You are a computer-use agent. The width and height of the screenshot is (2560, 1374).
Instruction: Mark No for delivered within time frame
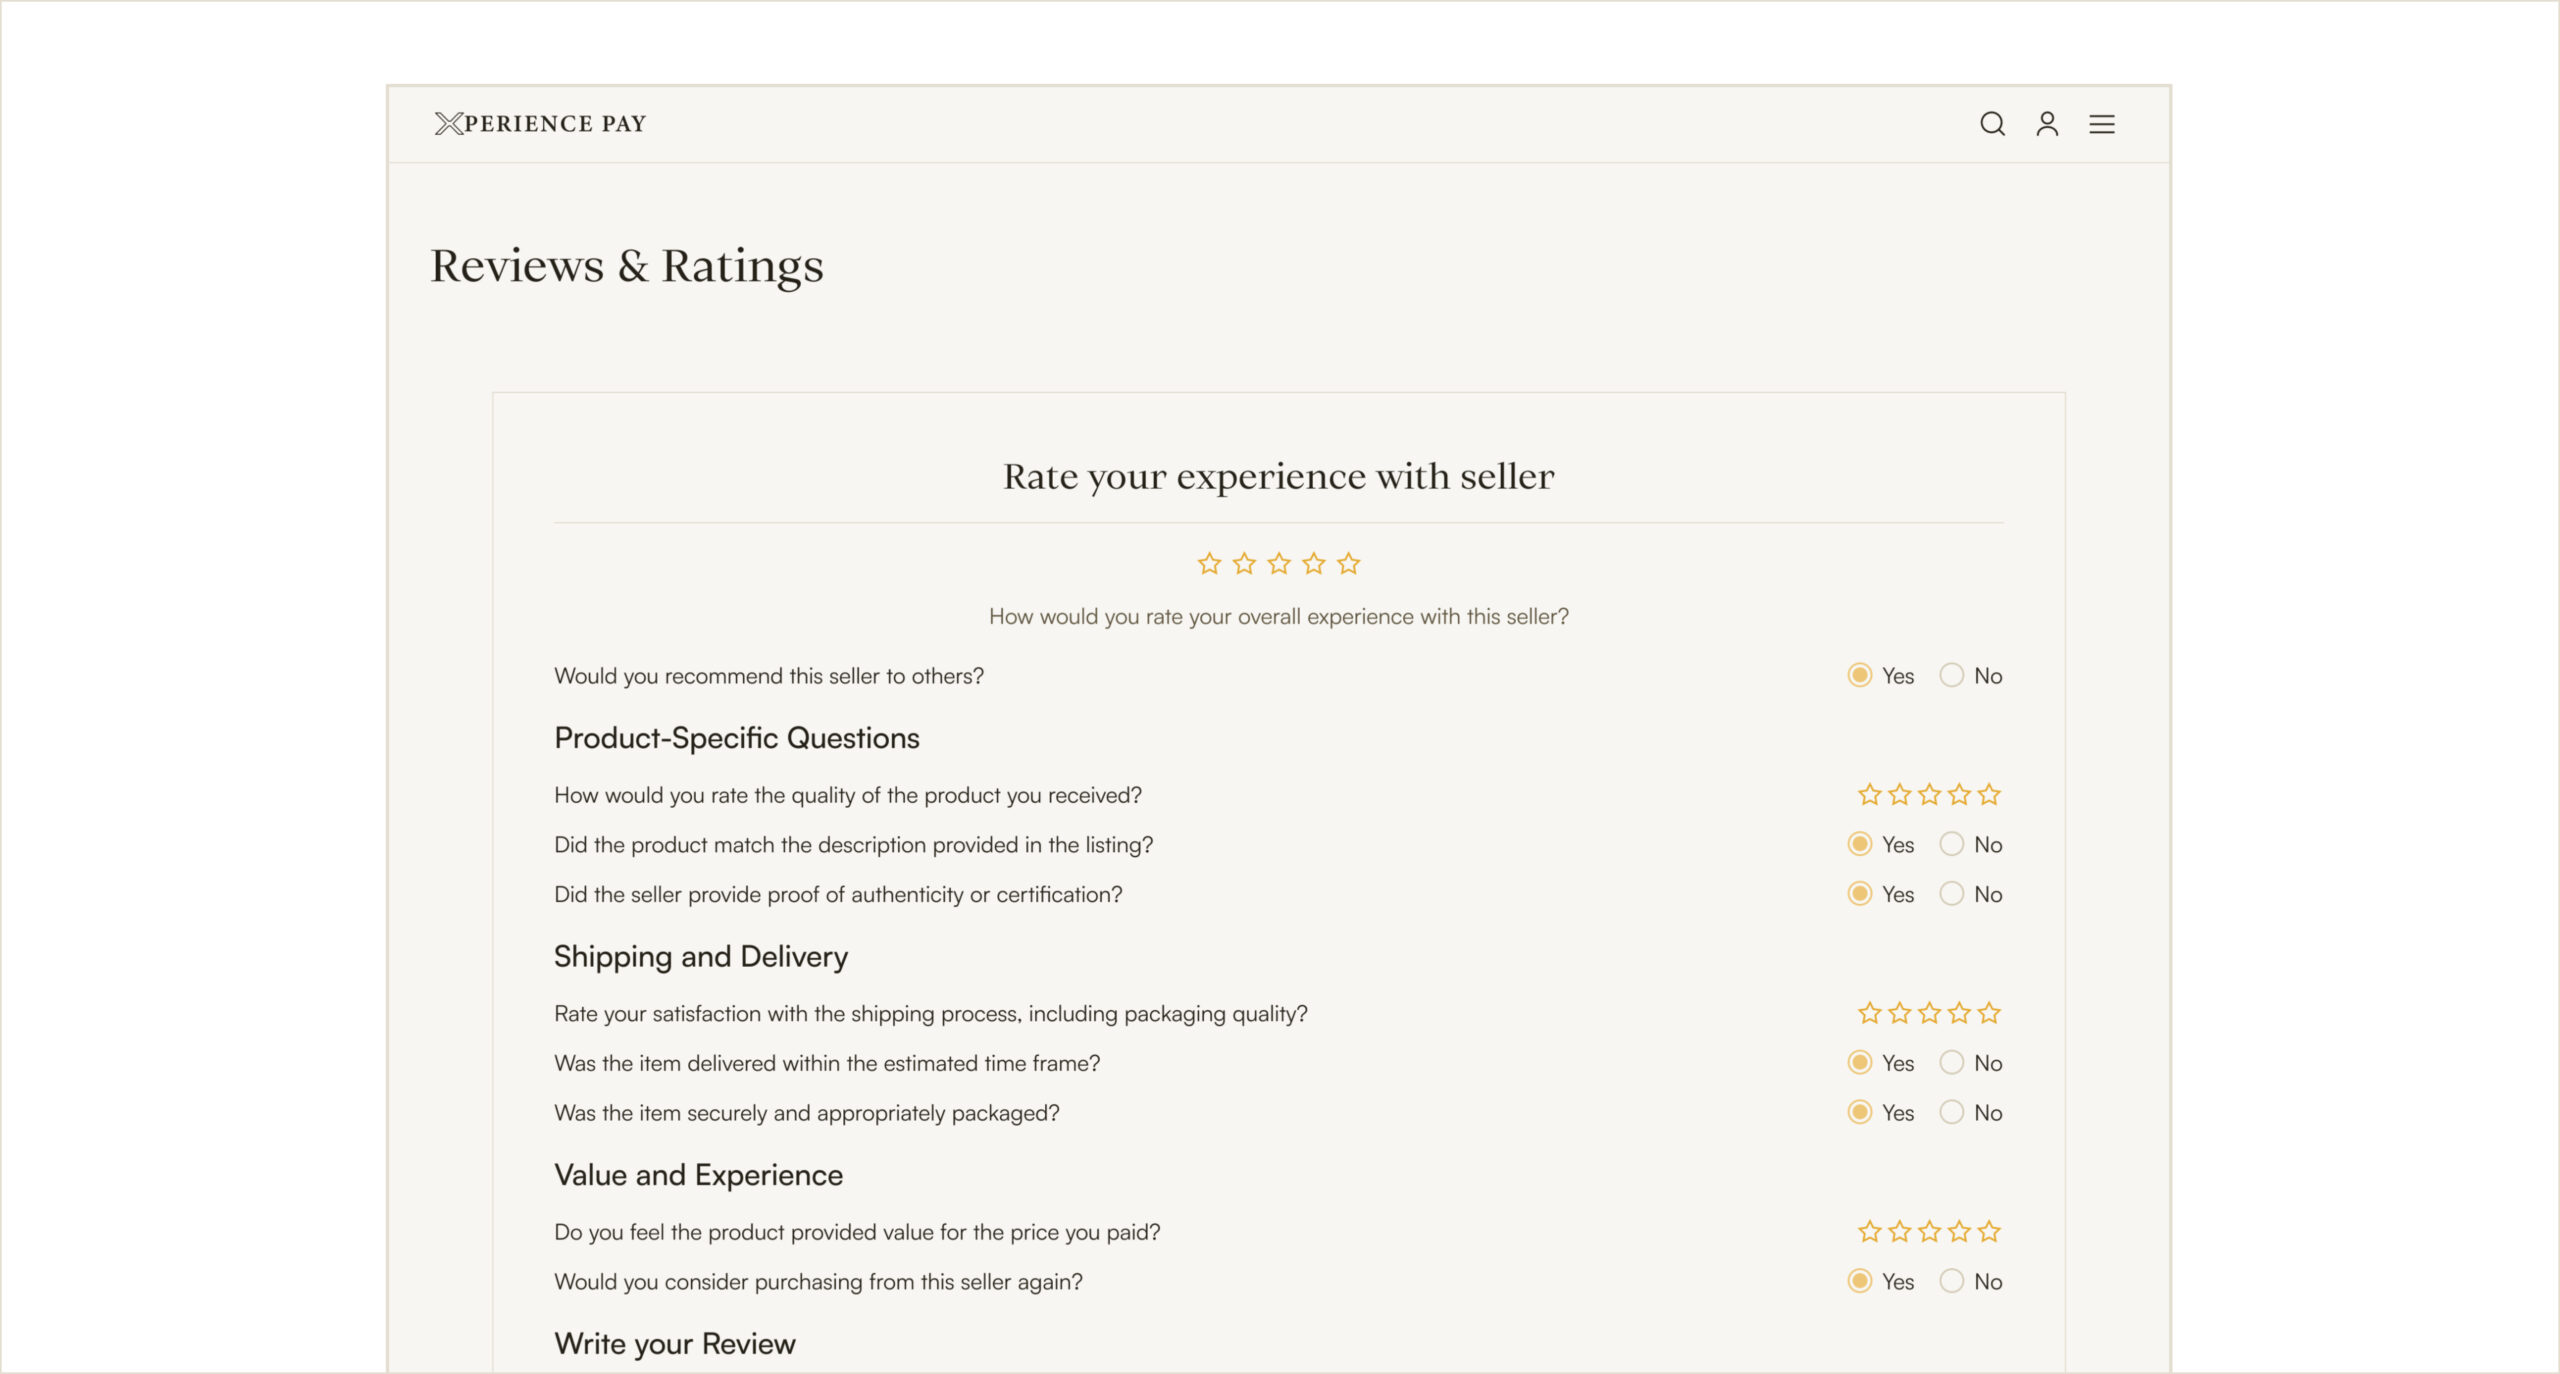pos(1951,1063)
